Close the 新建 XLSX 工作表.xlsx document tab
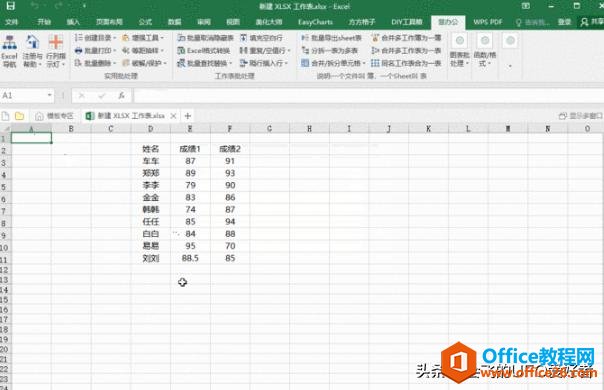 tap(173, 116)
